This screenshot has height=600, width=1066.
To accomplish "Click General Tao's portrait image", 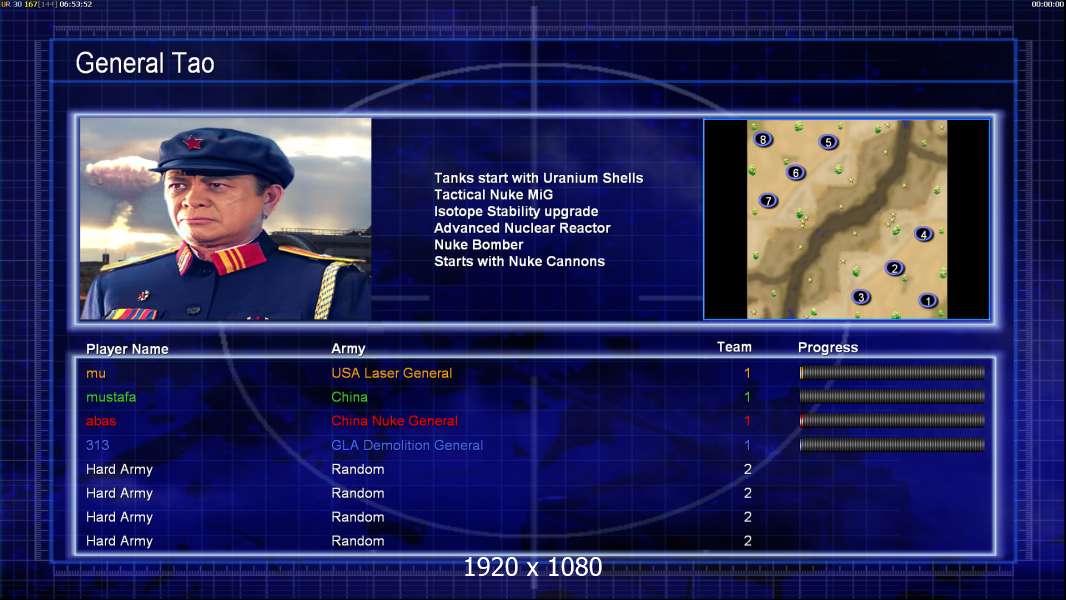I will pyautogui.click(x=226, y=219).
